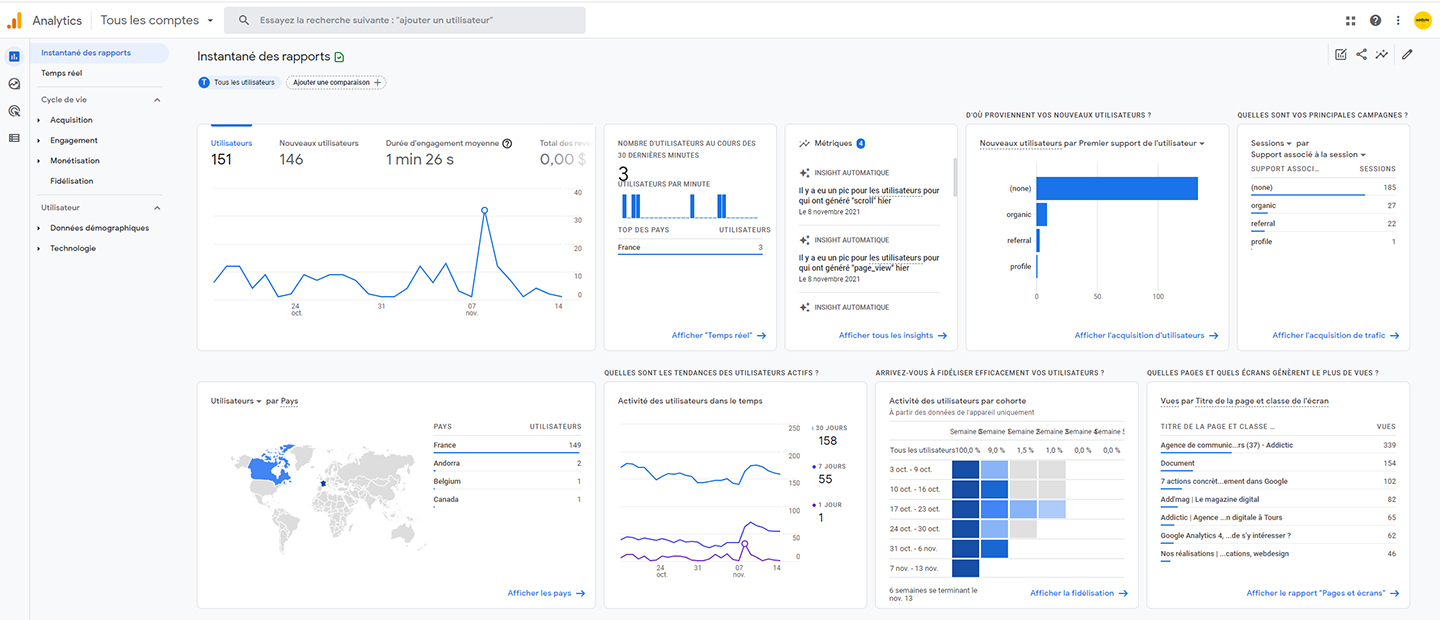Viewport: 1440px width, 620px height.
Task: Open the three-dot more options menu
Action: pyautogui.click(x=1398, y=20)
